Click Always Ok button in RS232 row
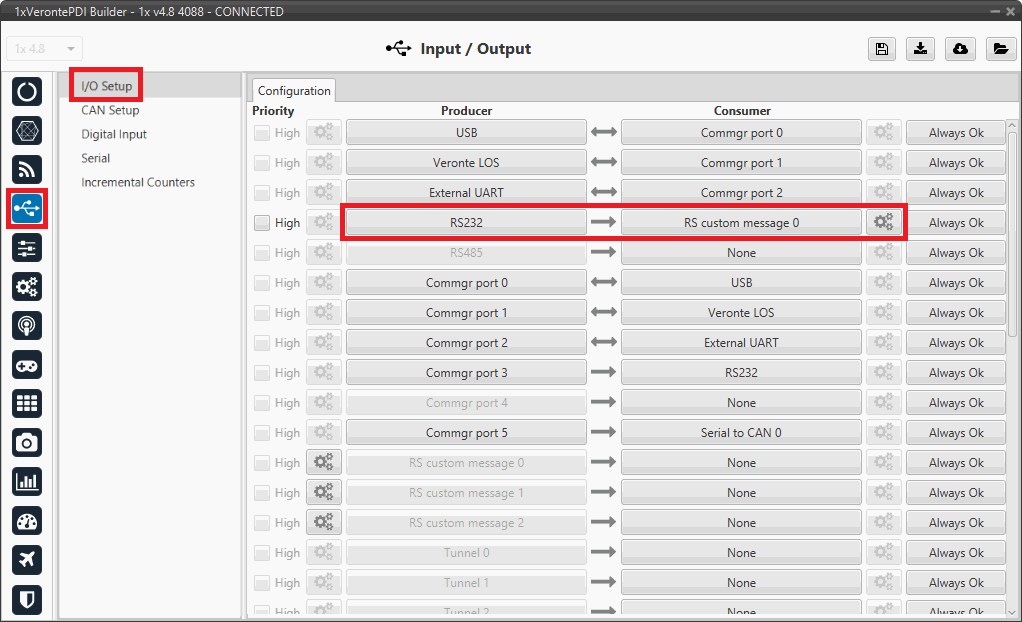The height and width of the screenshot is (622, 1022). [955, 223]
